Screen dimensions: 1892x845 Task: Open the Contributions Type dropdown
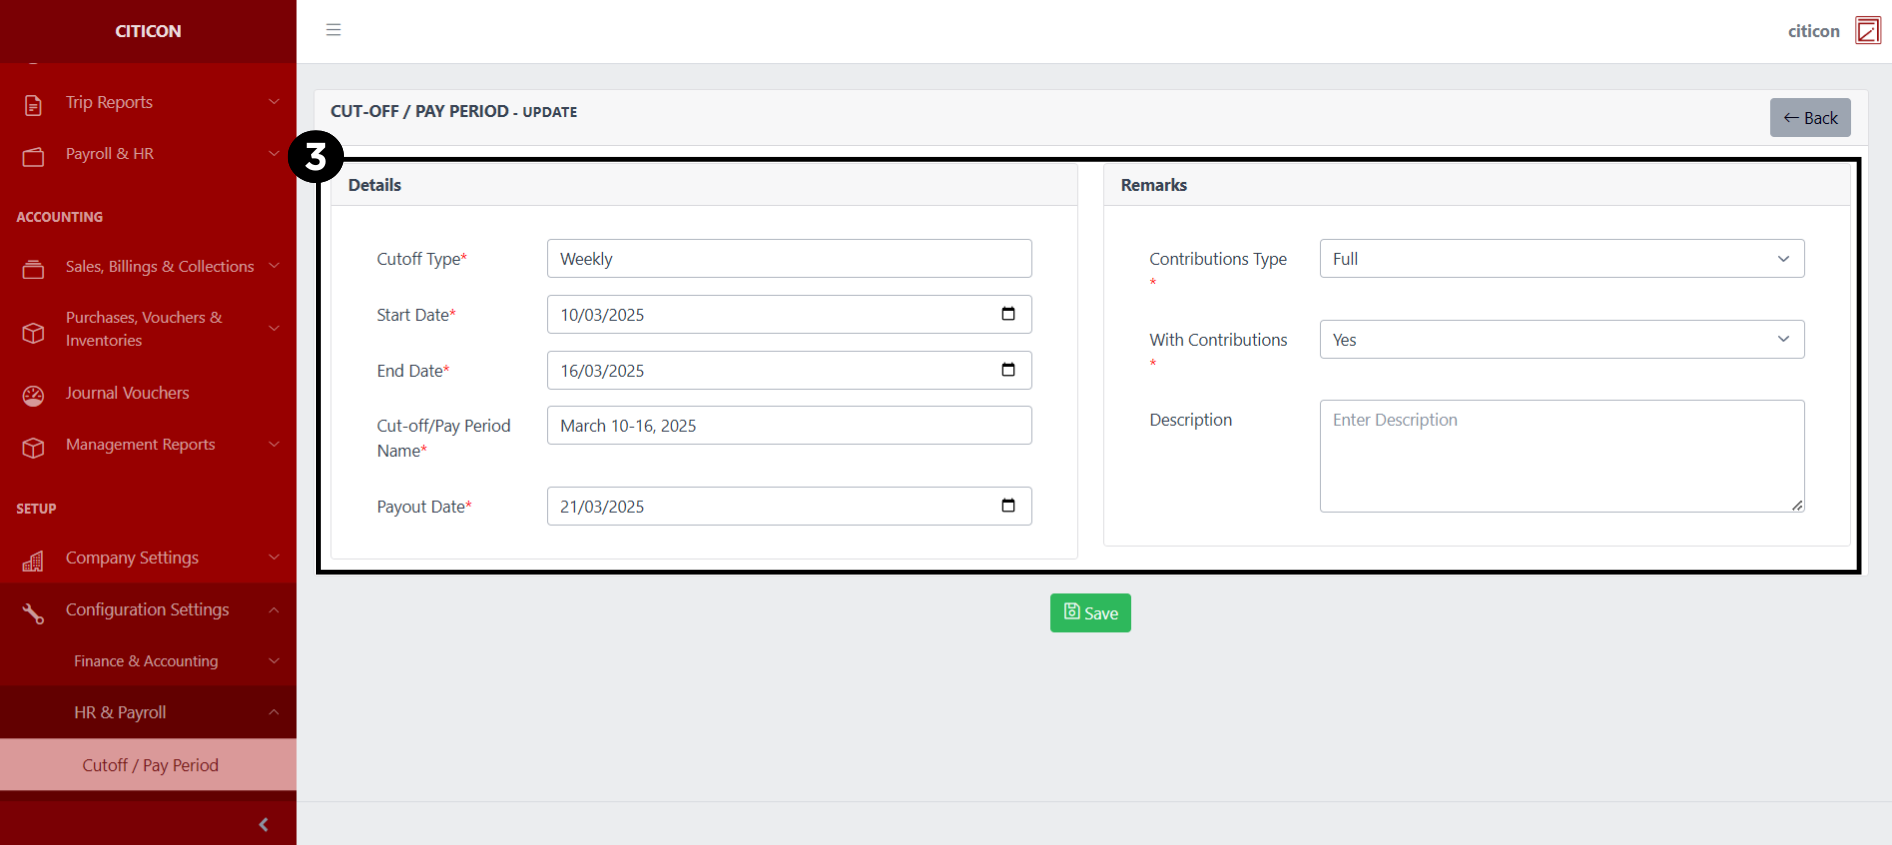pyautogui.click(x=1561, y=259)
